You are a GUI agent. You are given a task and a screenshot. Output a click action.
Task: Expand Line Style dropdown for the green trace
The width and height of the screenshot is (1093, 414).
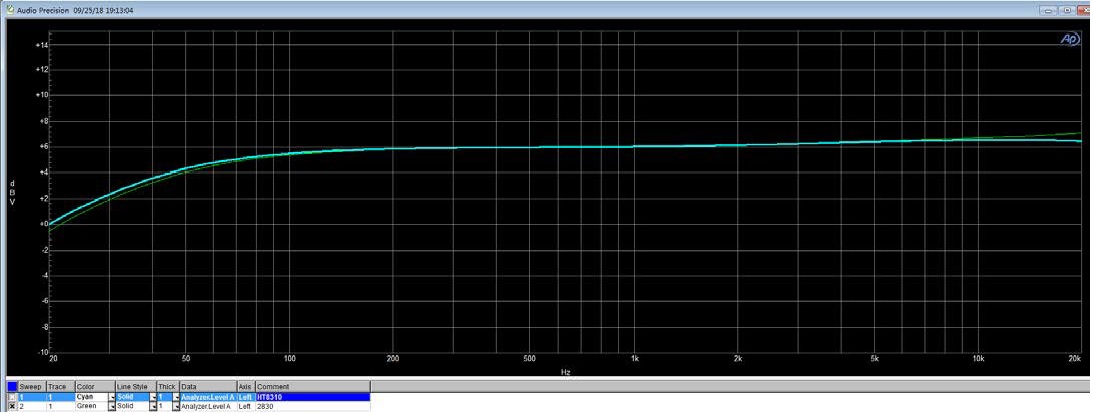pos(152,407)
